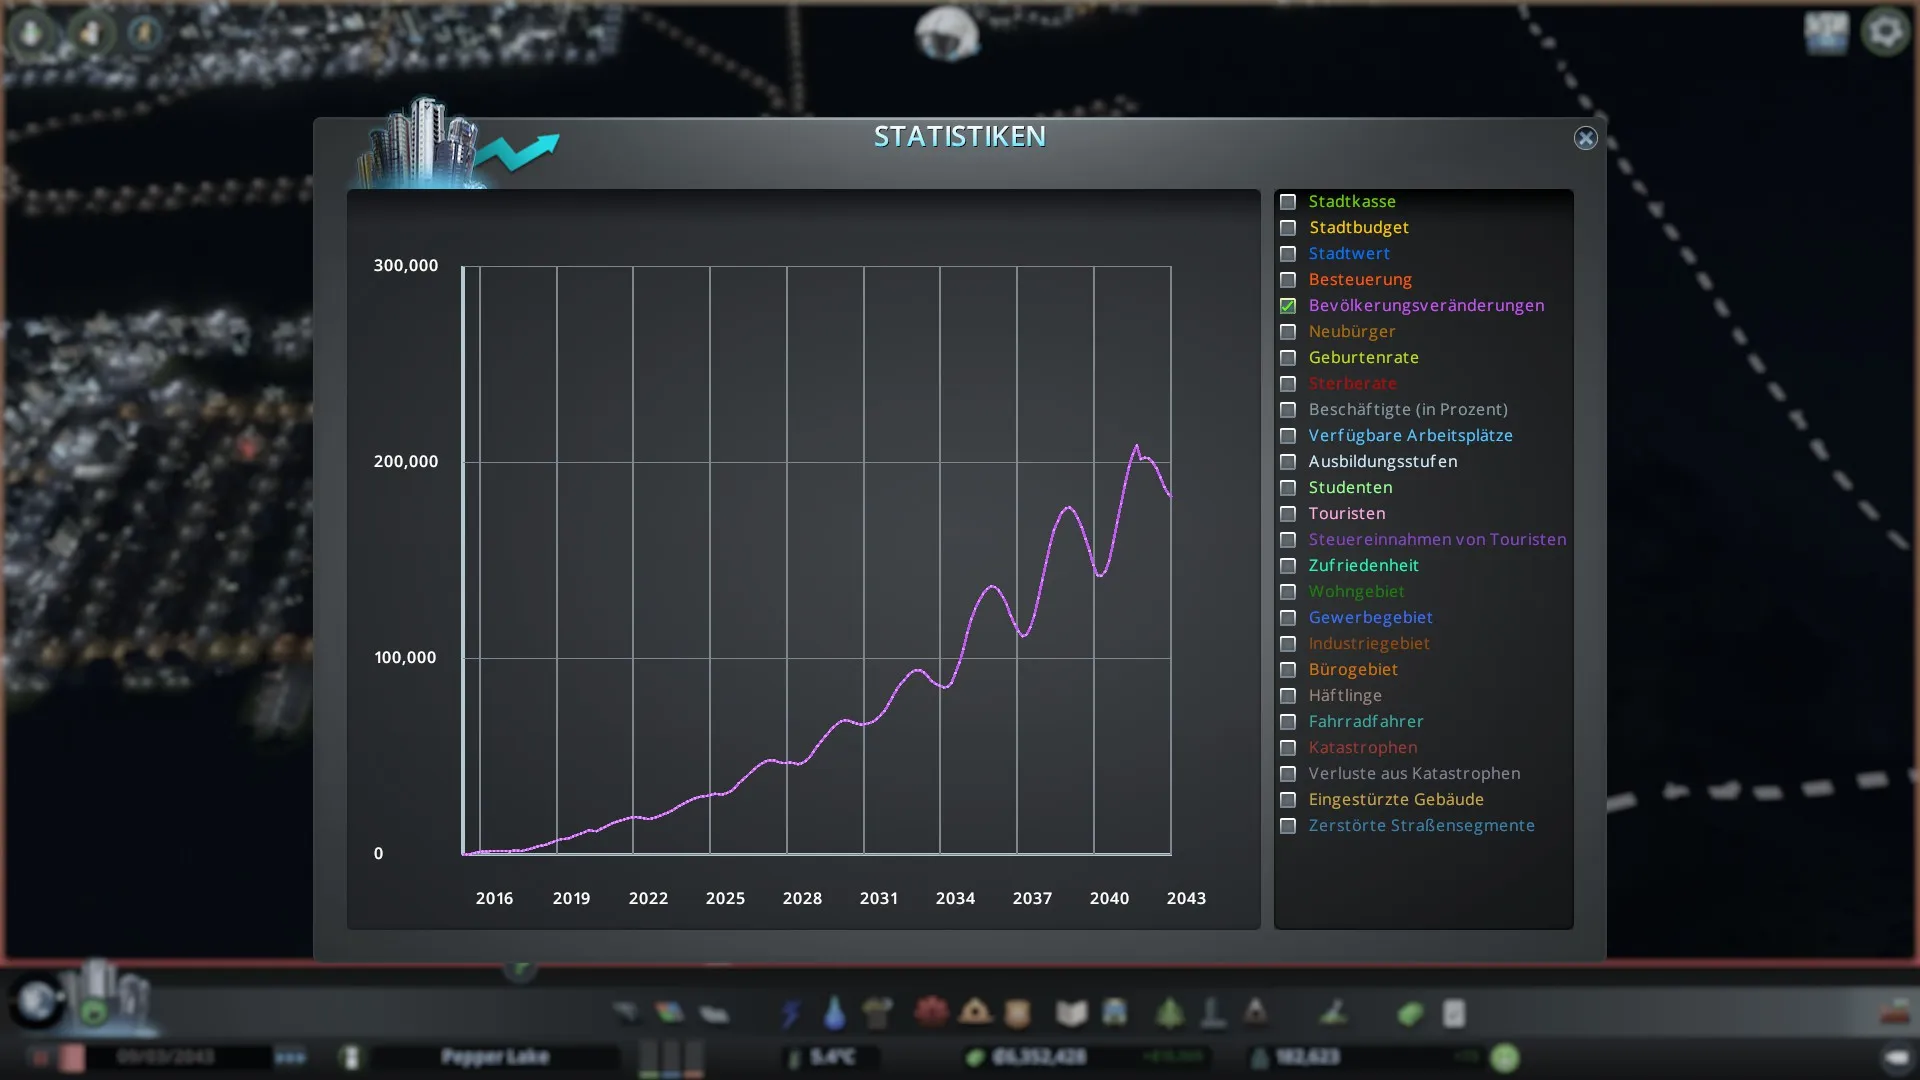Open the settings gear icon
This screenshot has width=1920, height=1080.
[x=1885, y=33]
